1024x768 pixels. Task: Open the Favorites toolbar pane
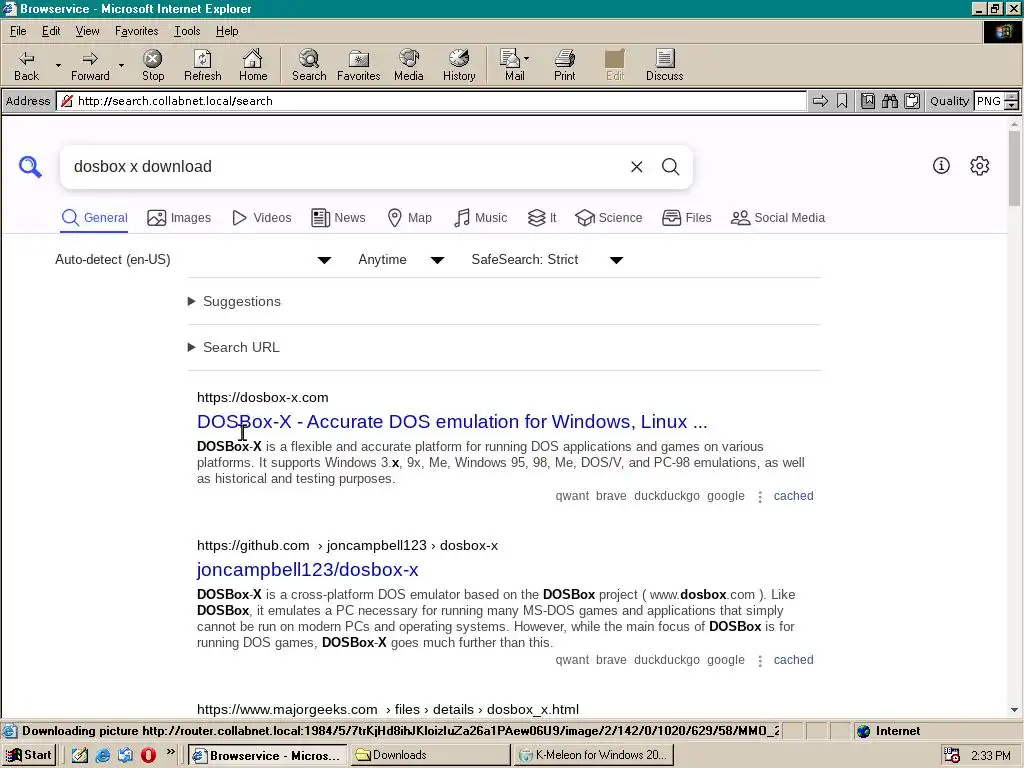[x=359, y=65]
